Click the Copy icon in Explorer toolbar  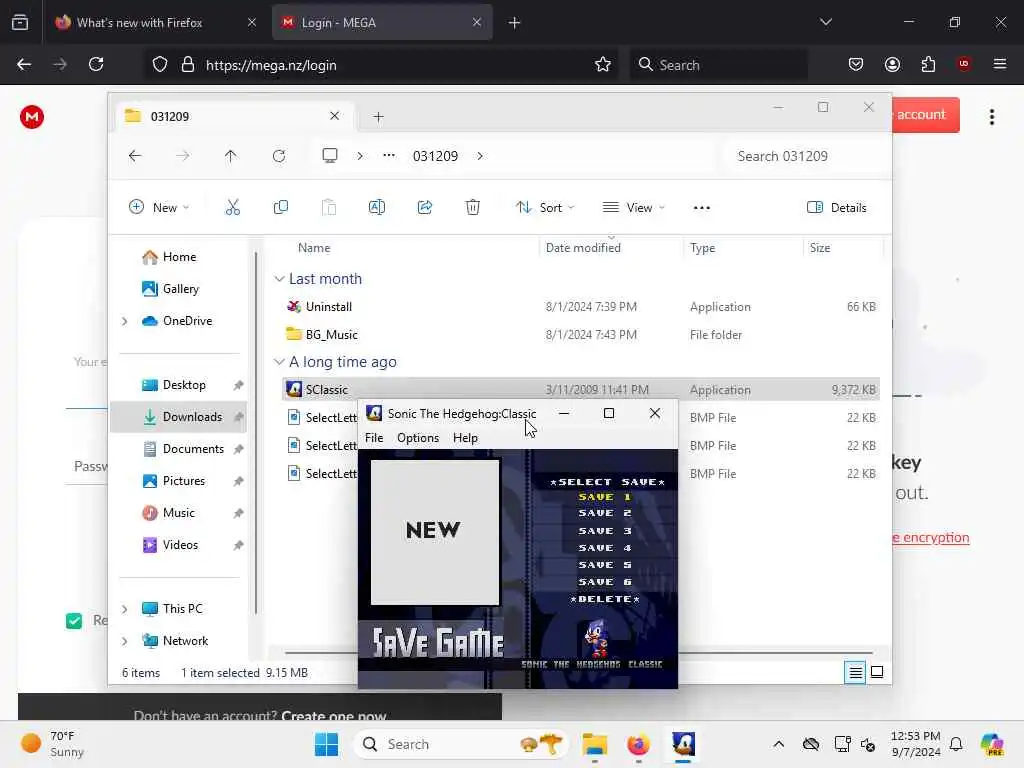tap(281, 208)
